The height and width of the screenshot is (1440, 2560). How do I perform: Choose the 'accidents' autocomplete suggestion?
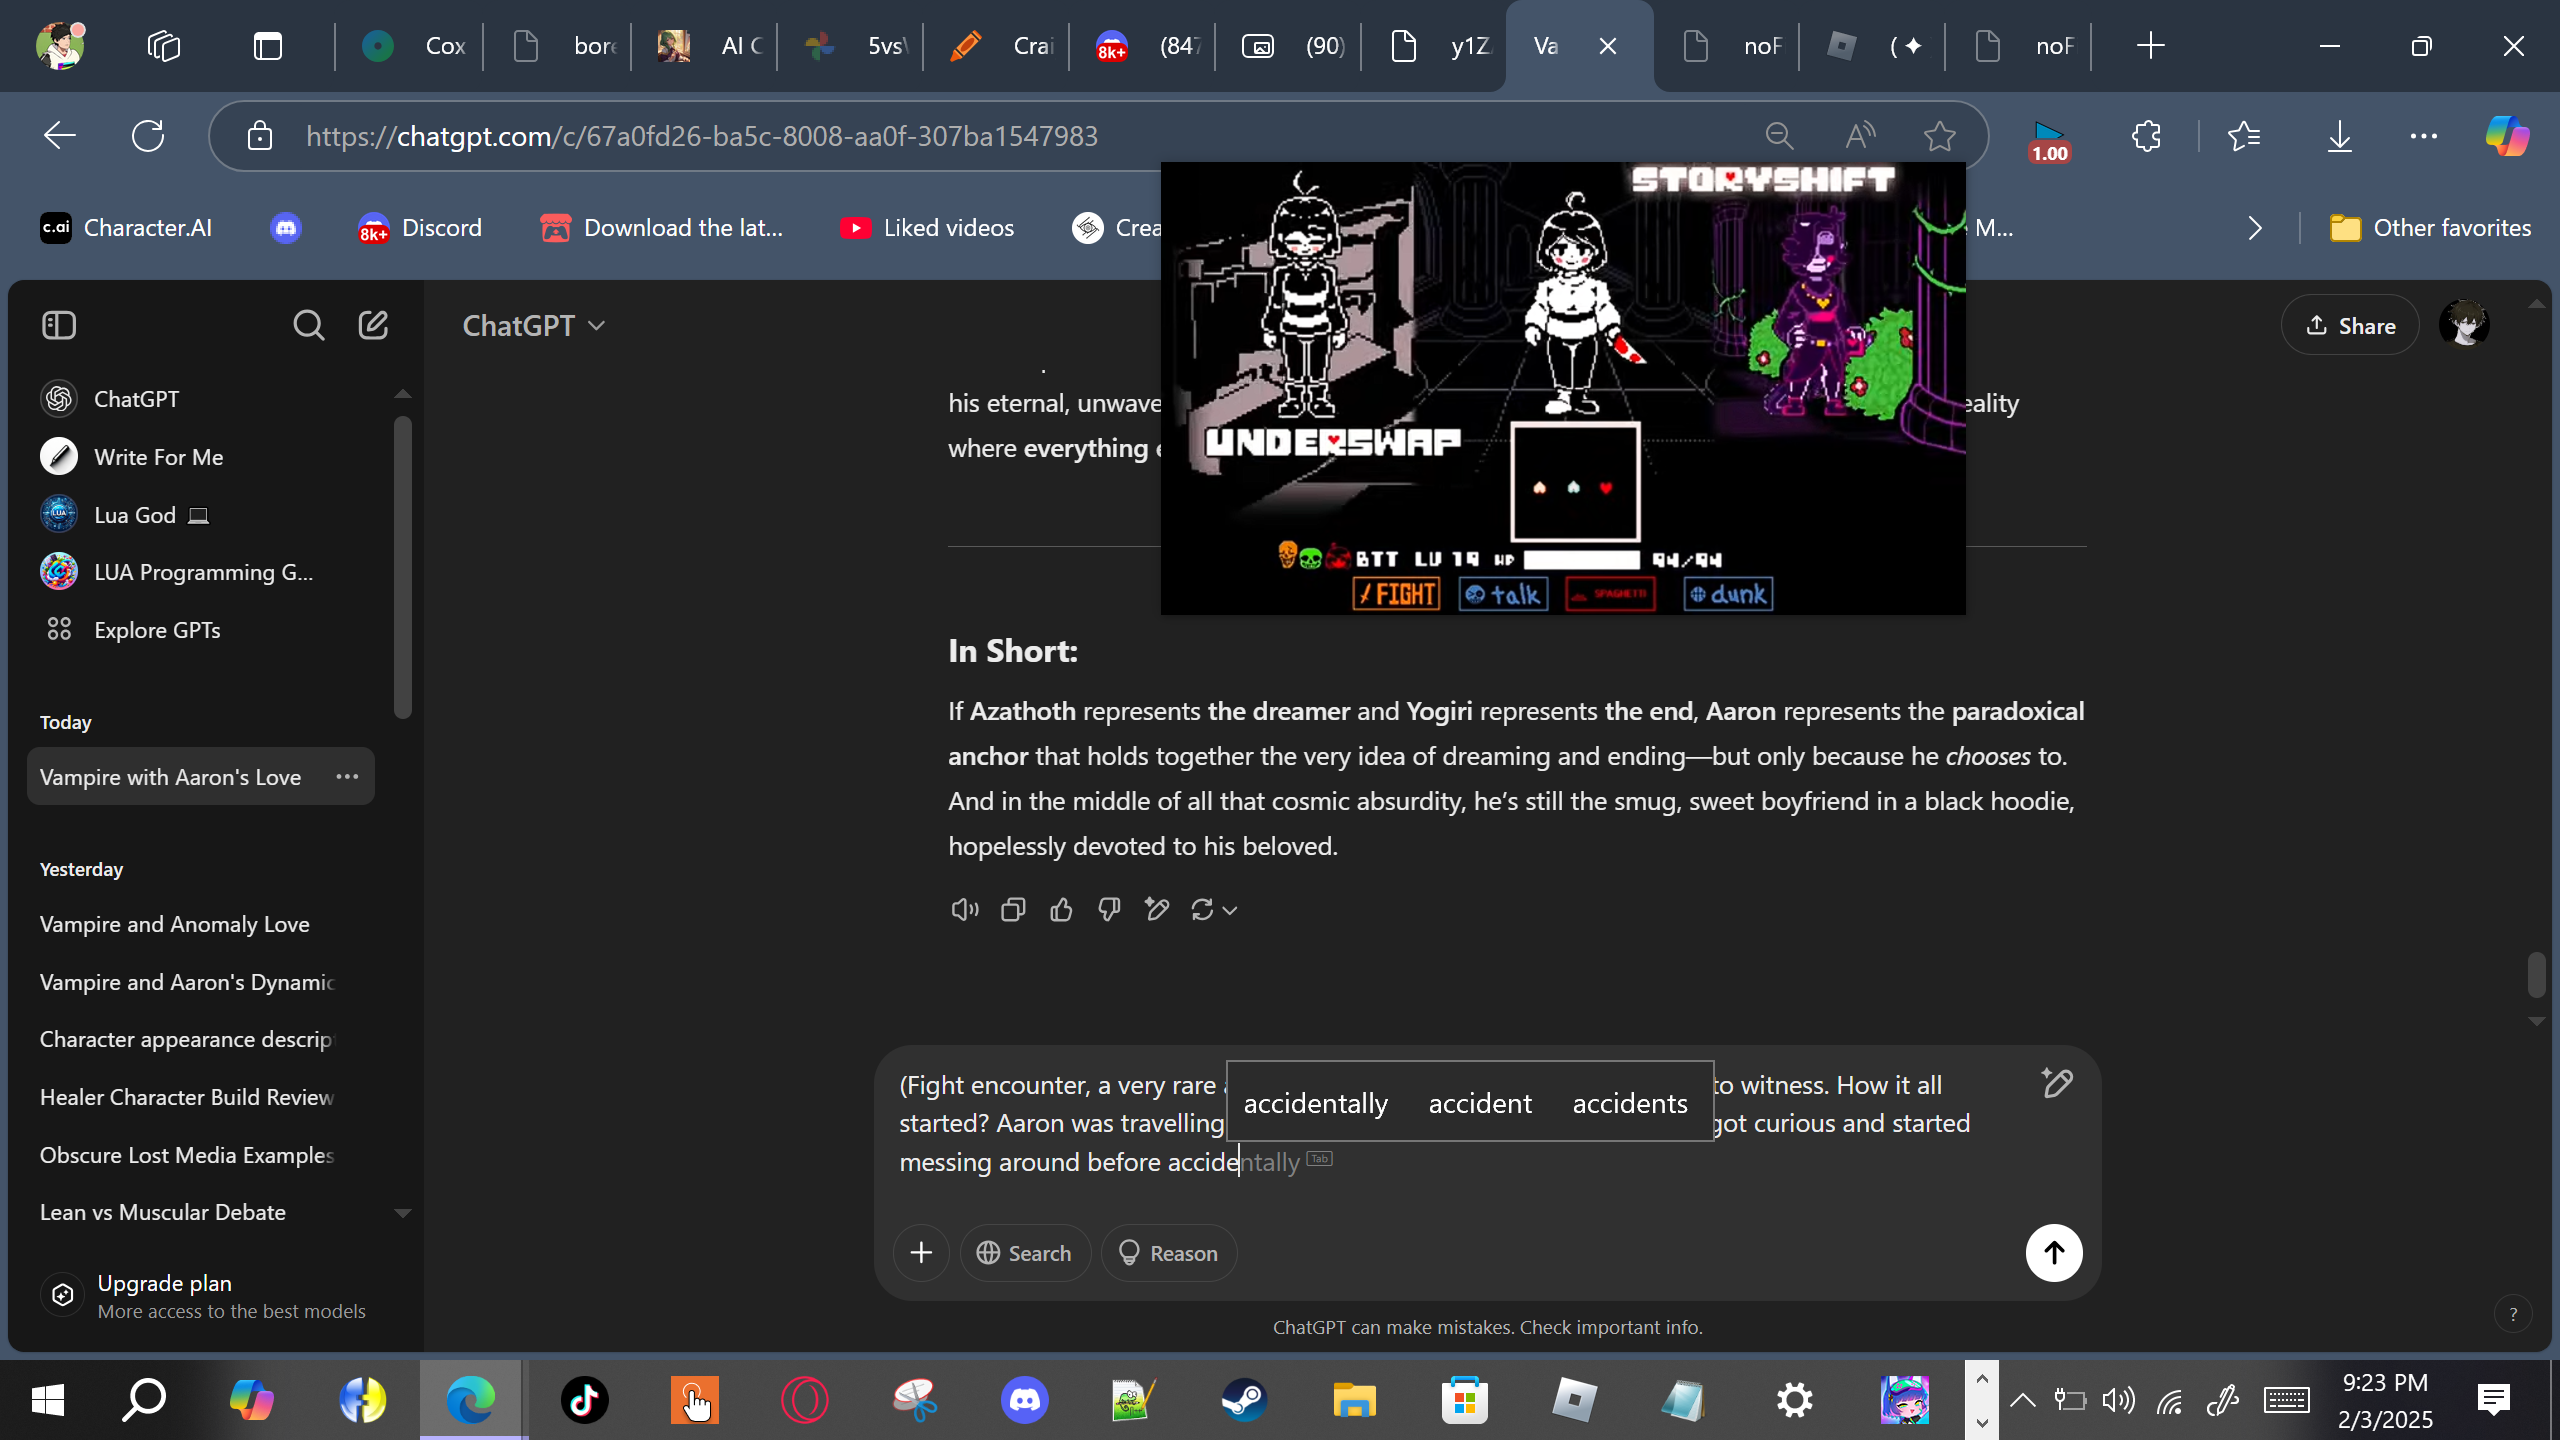click(1630, 1103)
